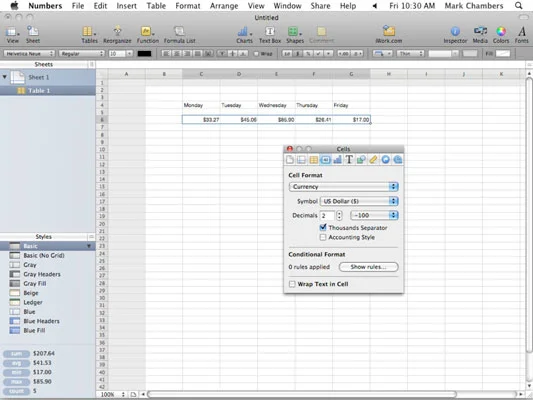Select the Text inspector tab icon
The width and height of the screenshot is (533, 400).
point(349,159)
